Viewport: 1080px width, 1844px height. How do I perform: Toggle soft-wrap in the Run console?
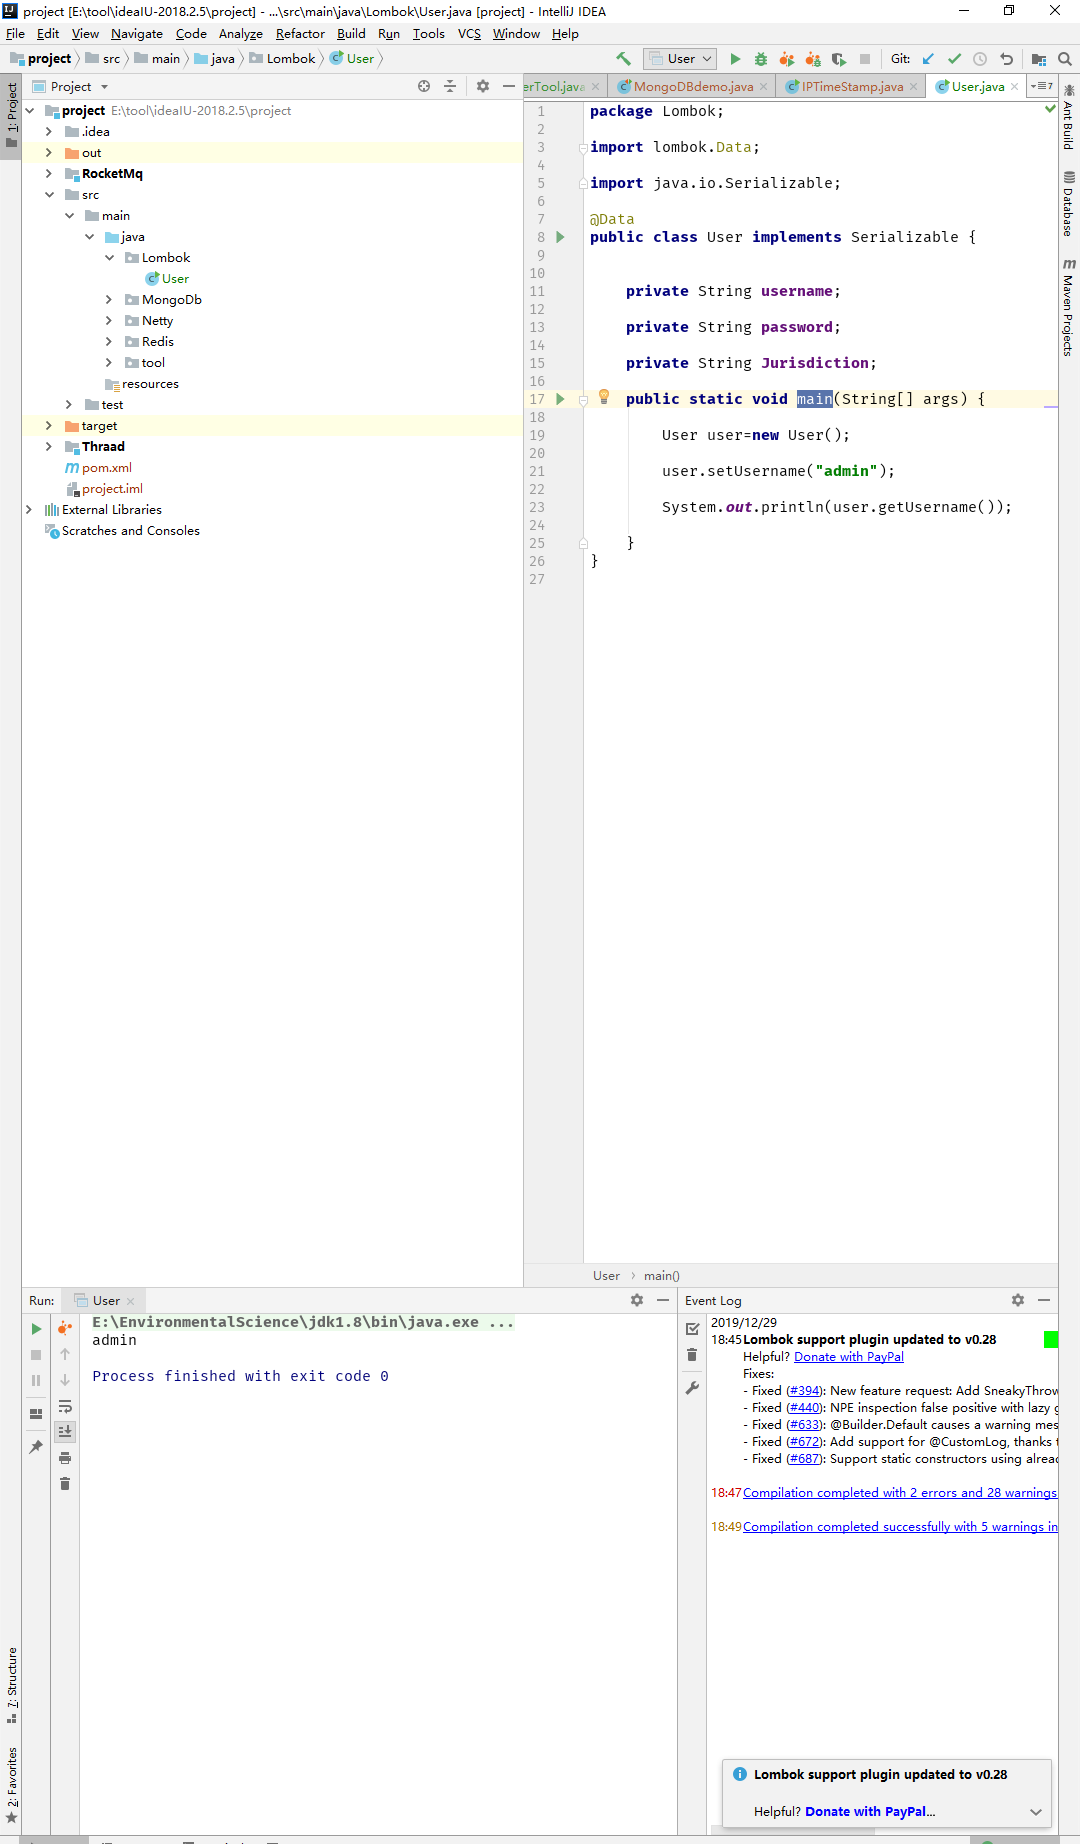tap(65, 1406)
